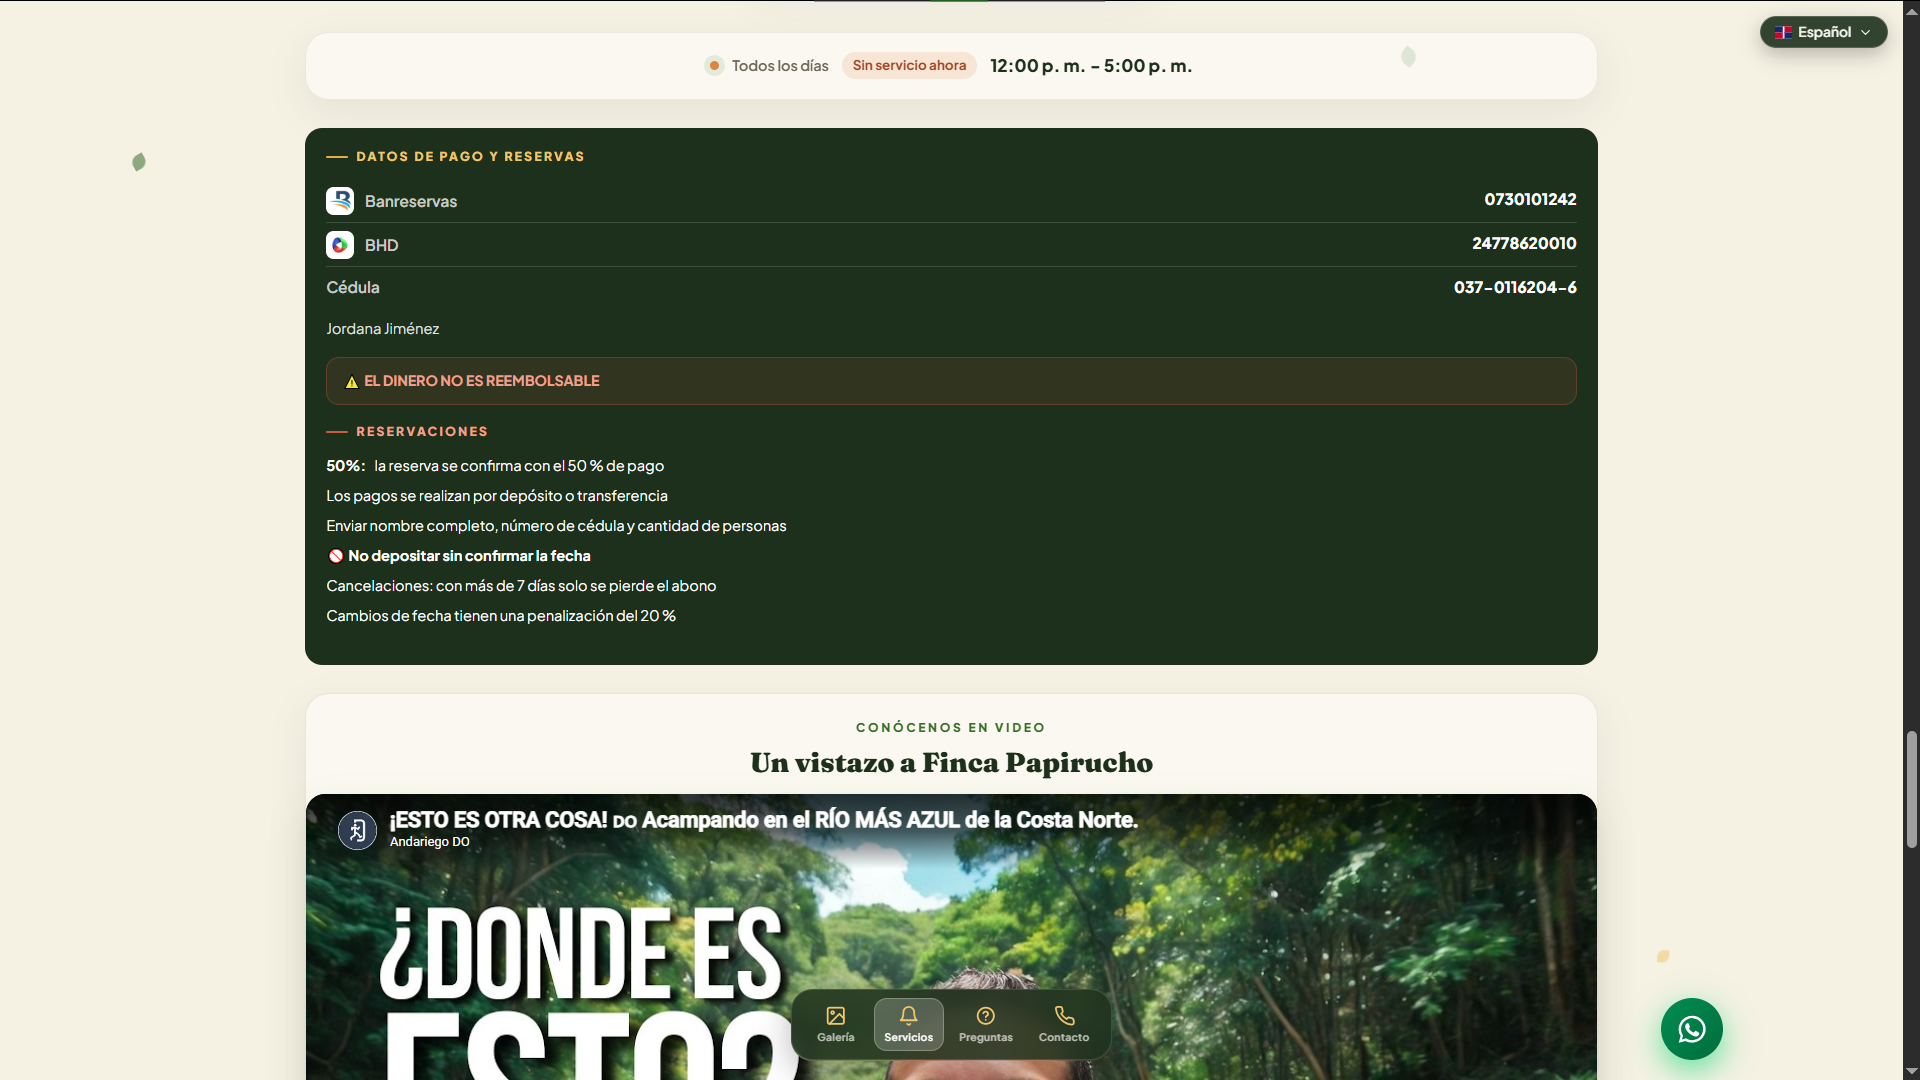Click the BHD bank logo icon
The width and height of the screenshot is (1920, 1080).
[340, 245]
